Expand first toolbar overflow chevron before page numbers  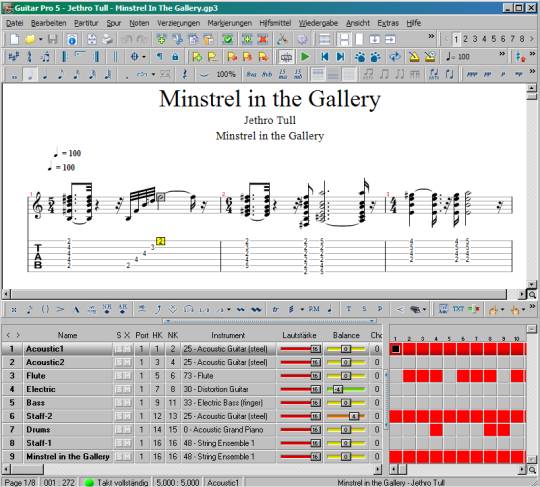click(431, 36)
